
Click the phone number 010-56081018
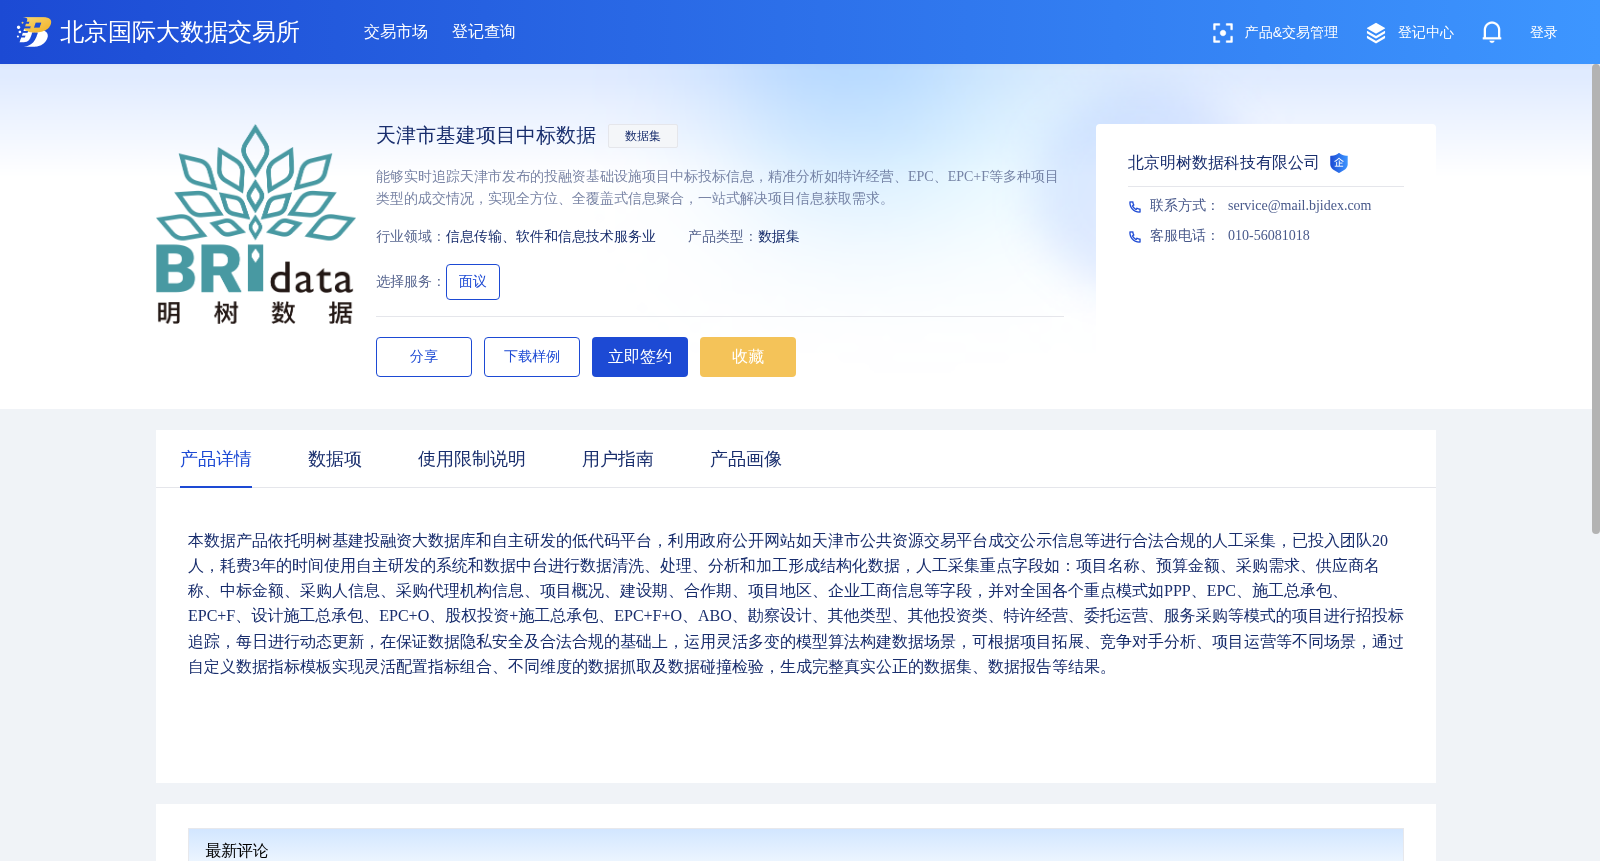(x=1269, y=236)
